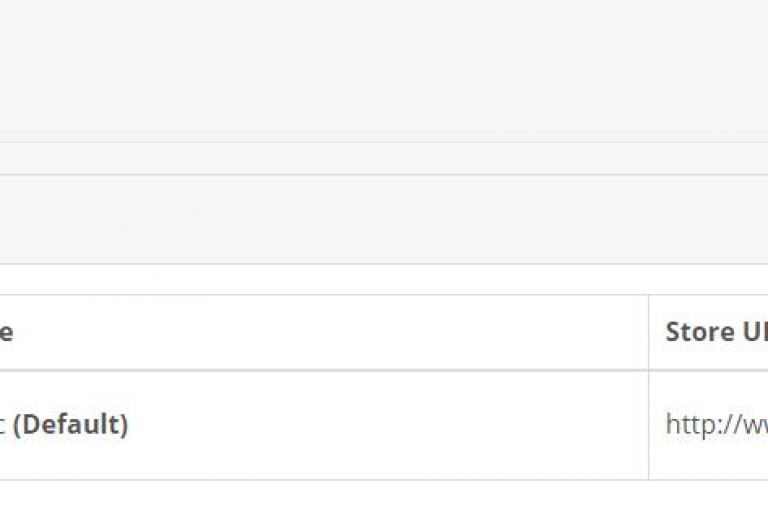This screenshot has width=768, height=510.
Task: Open the store http://ww URL text
Action: (717, 424)
